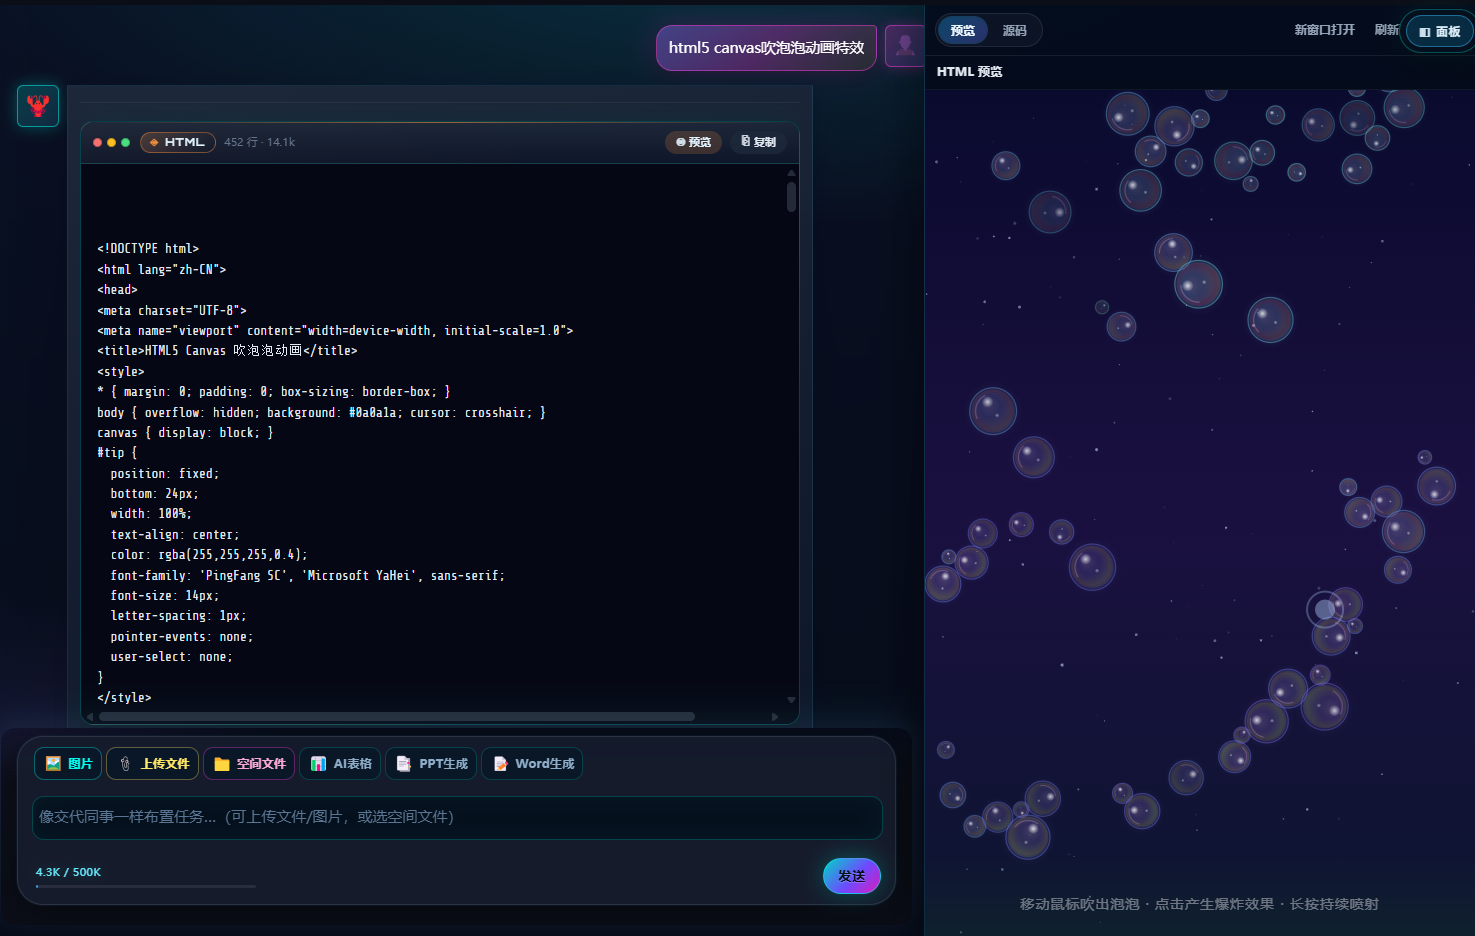Screen dimensions: 1475x936
Task: Click the <!DOCTYPE html> code line
Action: tap(148, 249)
